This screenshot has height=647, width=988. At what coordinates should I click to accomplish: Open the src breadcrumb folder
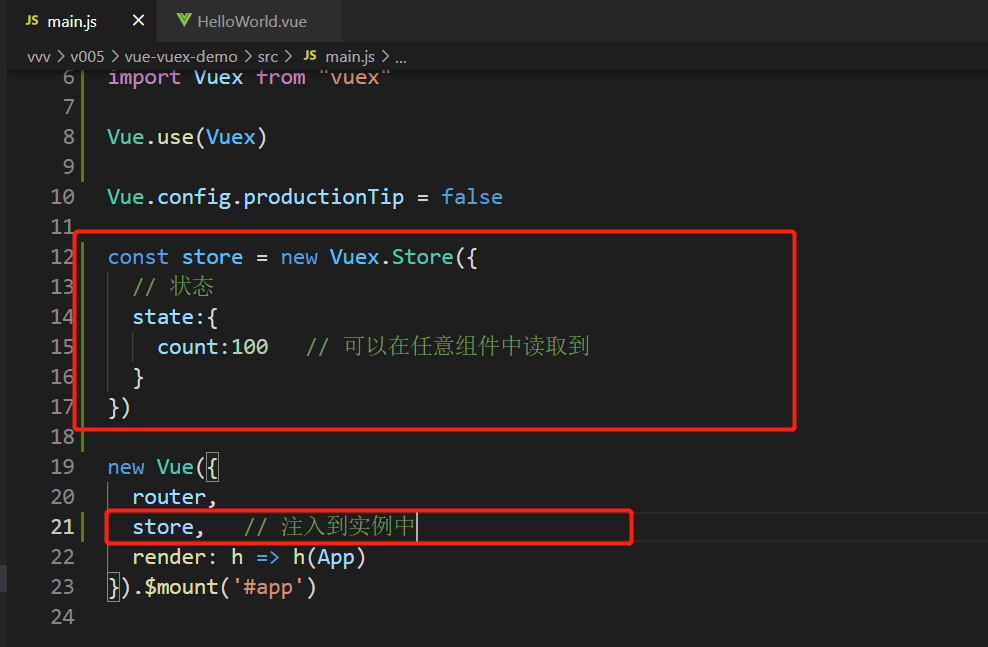(x=268, y=57)
